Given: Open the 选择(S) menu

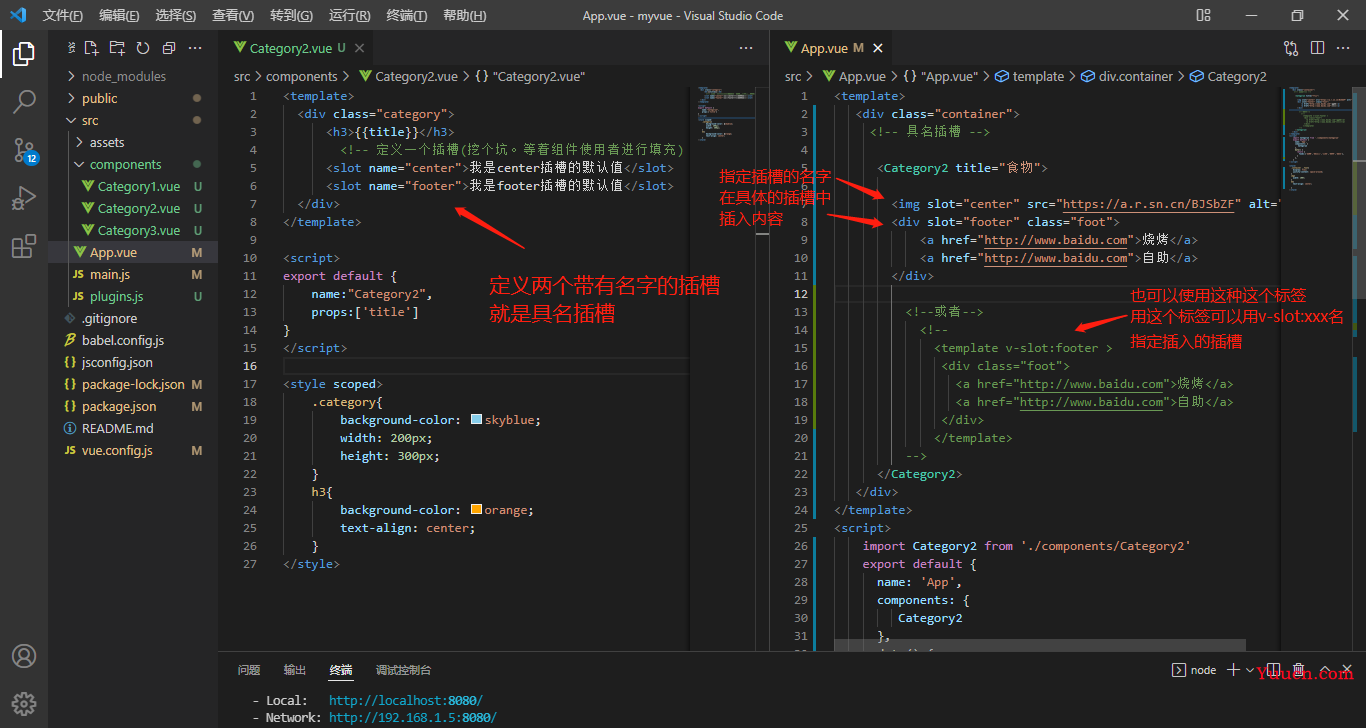Looking at the screenshot, I should (x=176, y=15).
